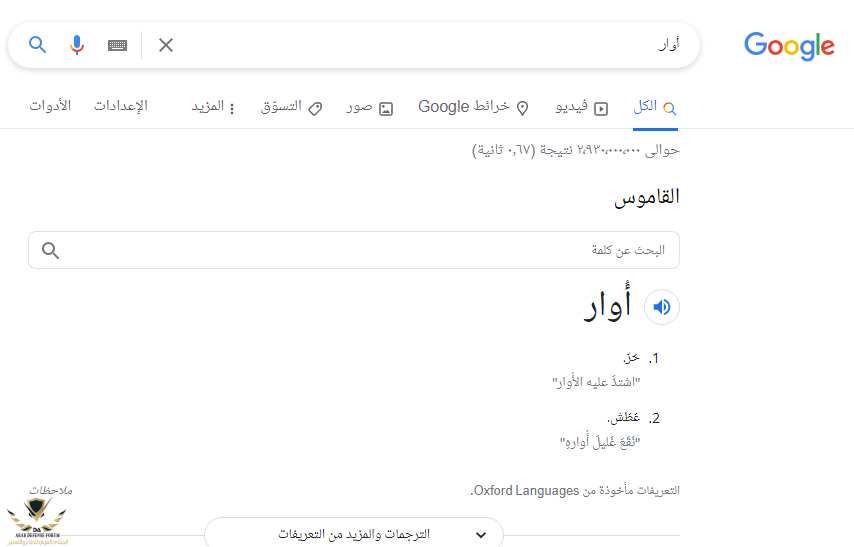The height and width of the screenshot is (547, 854).
Task: Switch to the خرائط Google tab
Action: coord(473,107)
